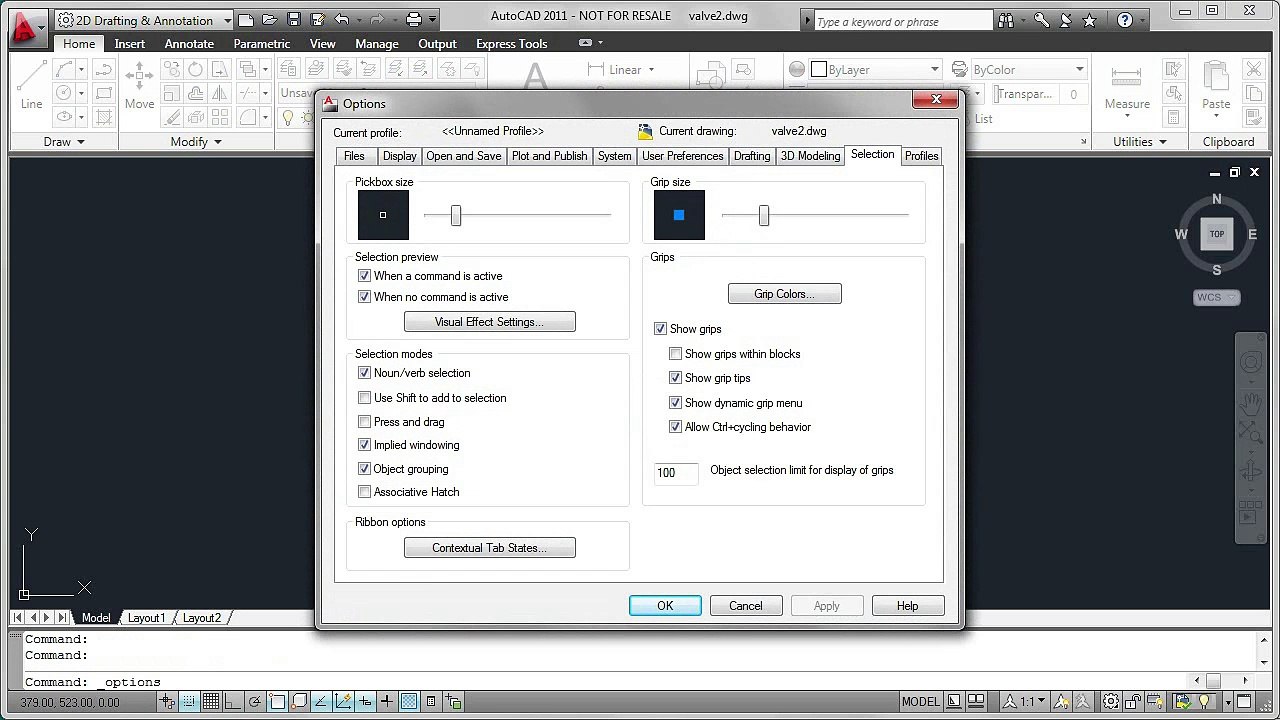Toggle Dynamic Input in the status bar
Viewport: 1280px width, 720px height.
pos(365,702)
